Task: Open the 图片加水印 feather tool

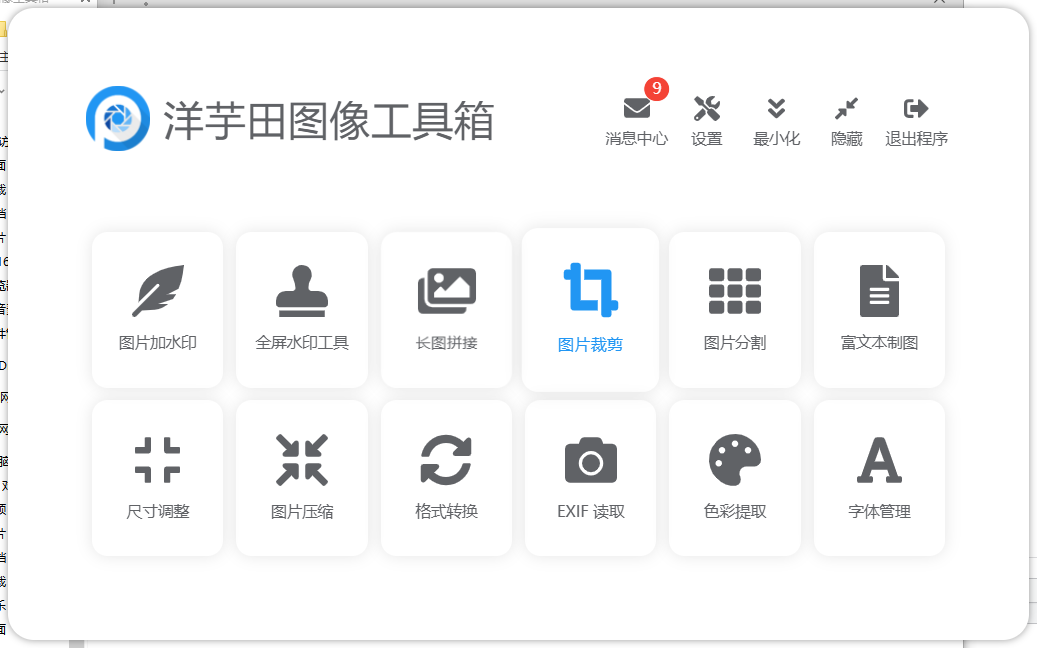Action: coord(157,309)
